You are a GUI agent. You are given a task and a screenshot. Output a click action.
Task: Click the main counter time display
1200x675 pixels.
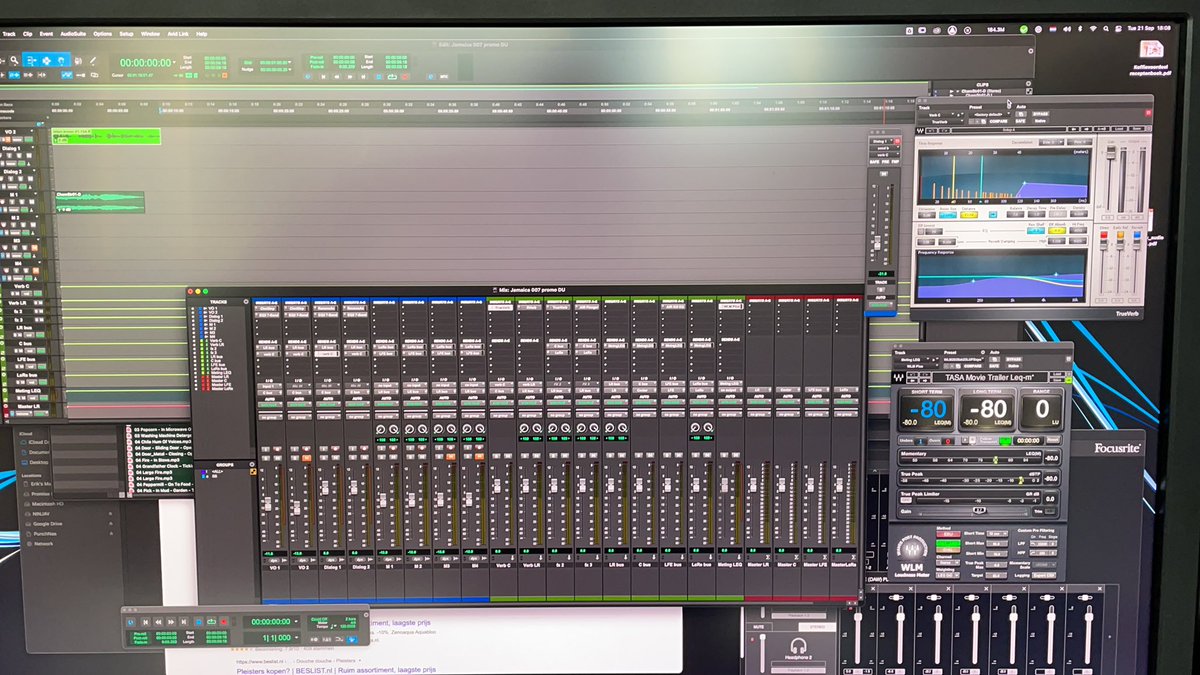pyautogui.click(x=146, y=62)
